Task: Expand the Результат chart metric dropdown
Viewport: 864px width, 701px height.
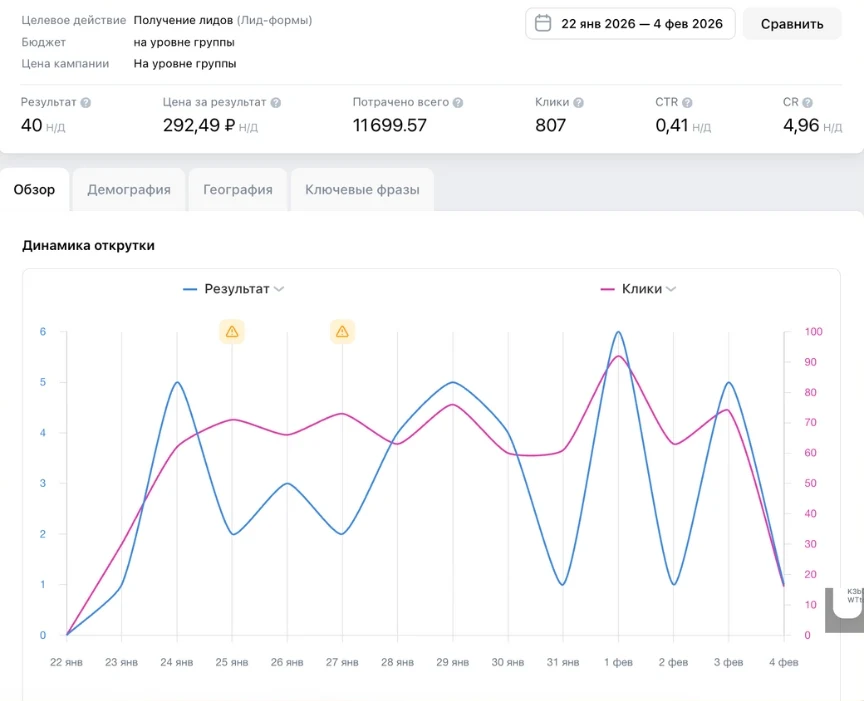Action: coord(279,289)
